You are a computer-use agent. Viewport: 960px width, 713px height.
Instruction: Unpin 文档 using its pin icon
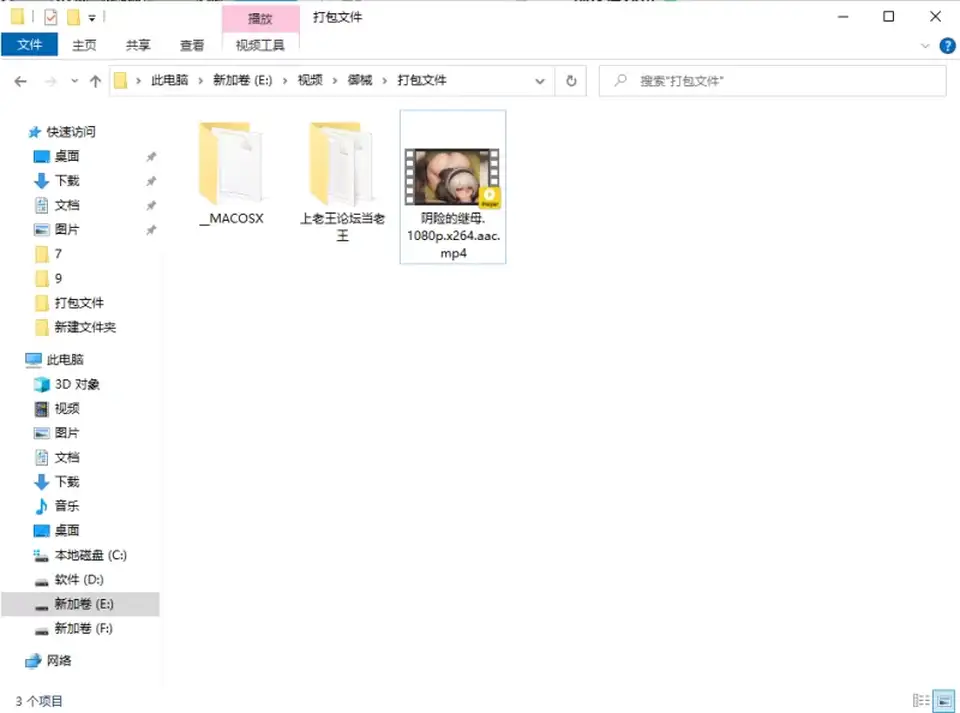point(151,206)
